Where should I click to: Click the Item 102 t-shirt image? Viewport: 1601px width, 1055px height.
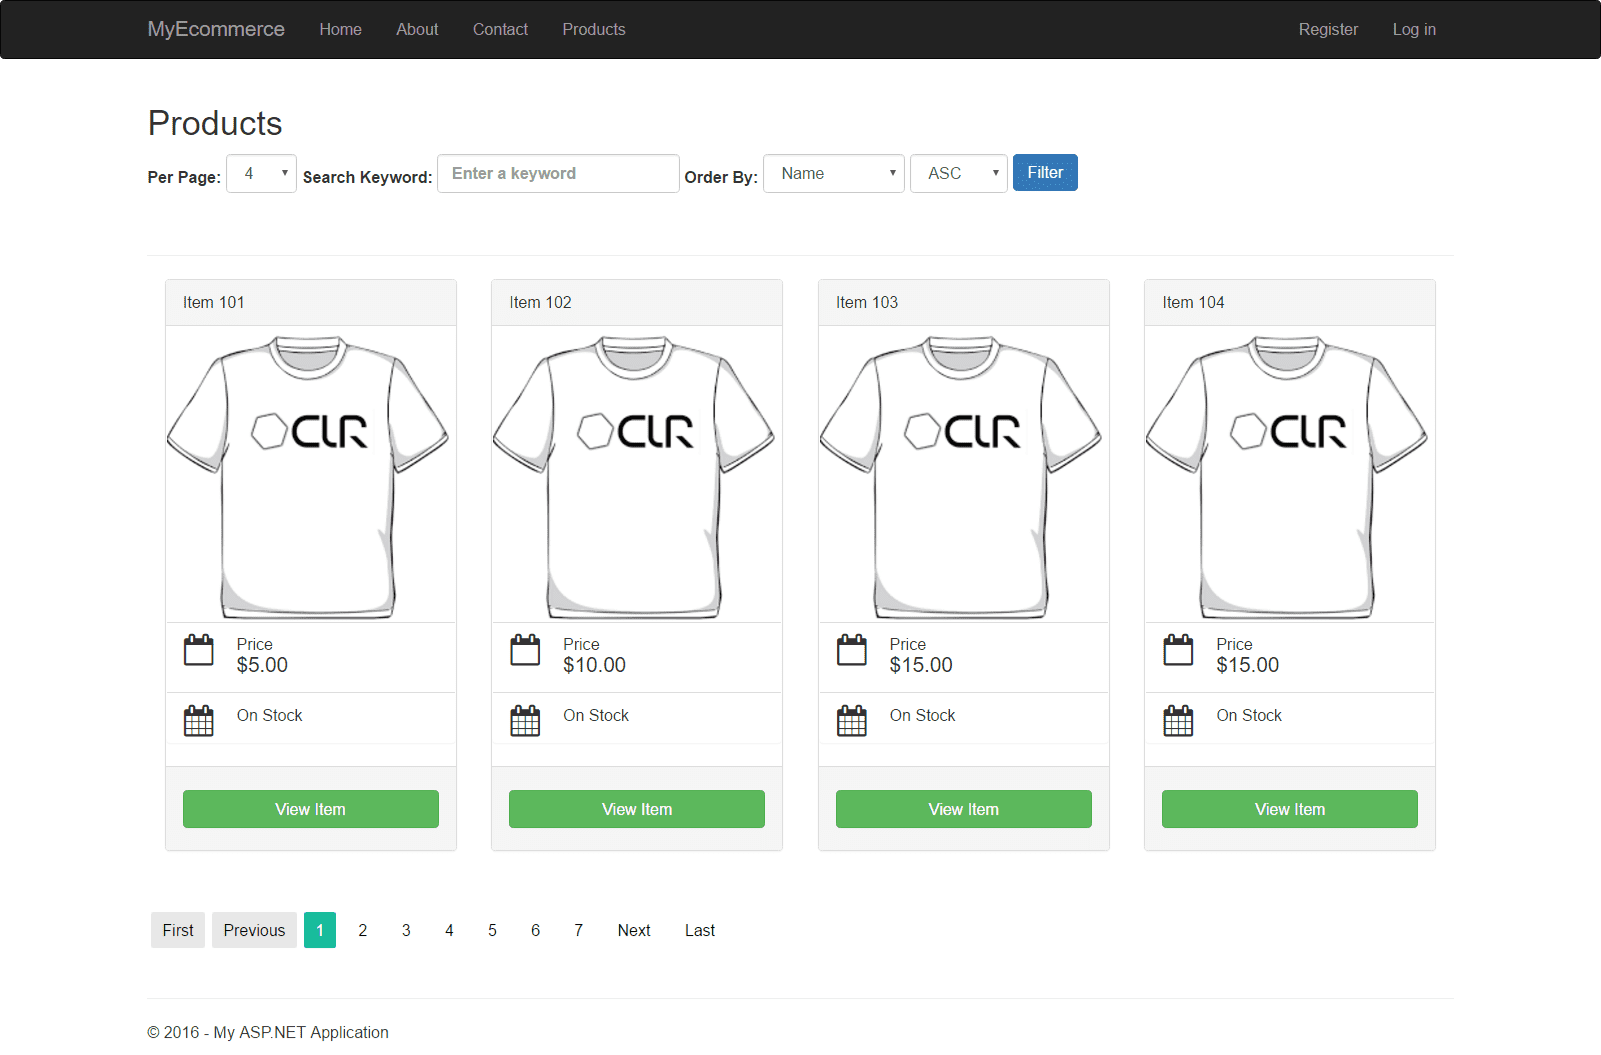(x=634, y=477)
